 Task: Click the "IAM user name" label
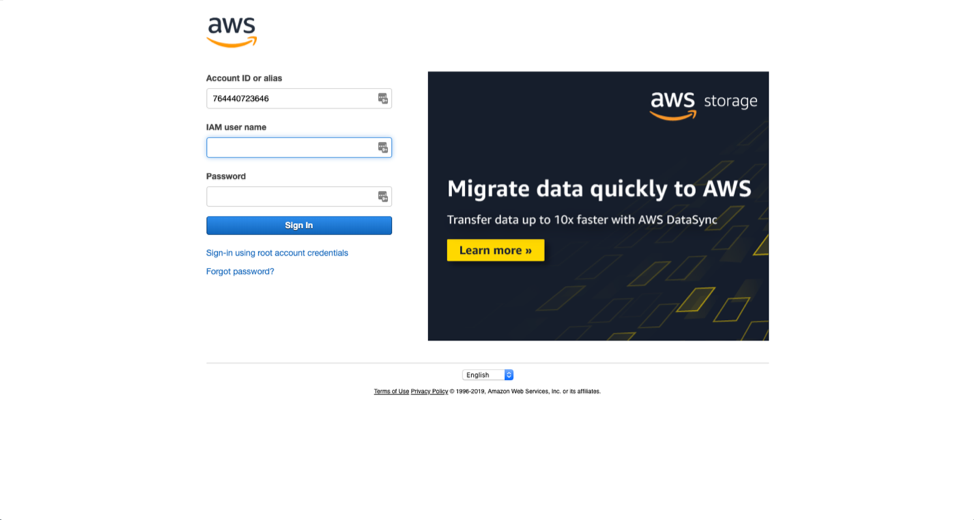(x=236, y=127)
